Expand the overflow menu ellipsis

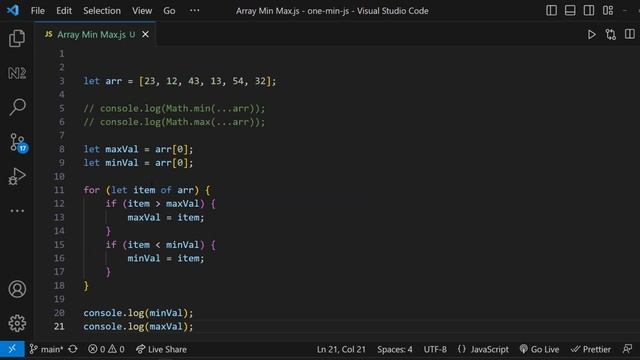[195, 11]
